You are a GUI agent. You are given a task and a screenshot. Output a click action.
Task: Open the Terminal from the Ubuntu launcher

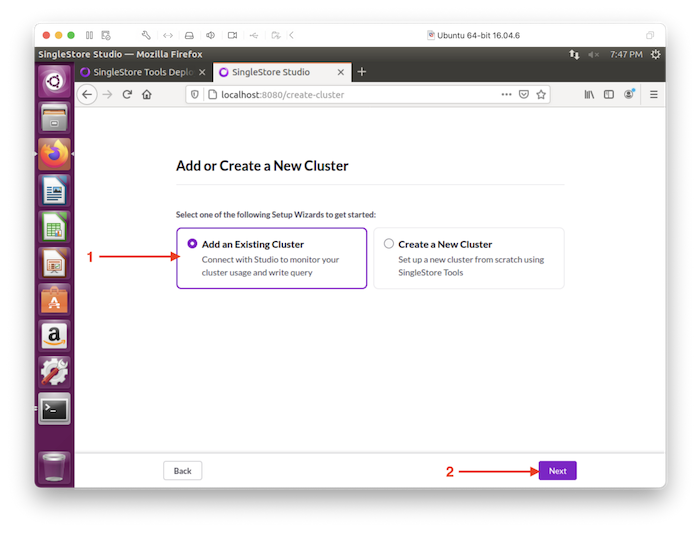54,408
